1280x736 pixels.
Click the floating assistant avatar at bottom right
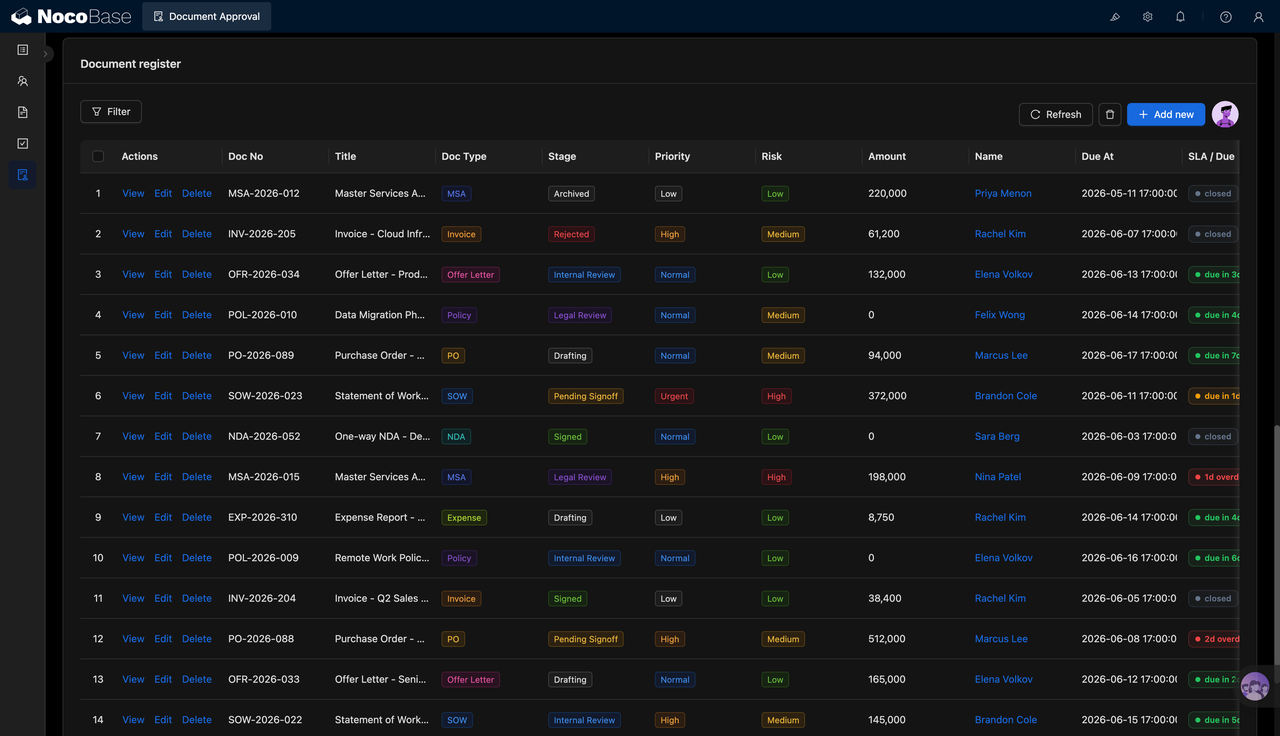pos(1255,687)
